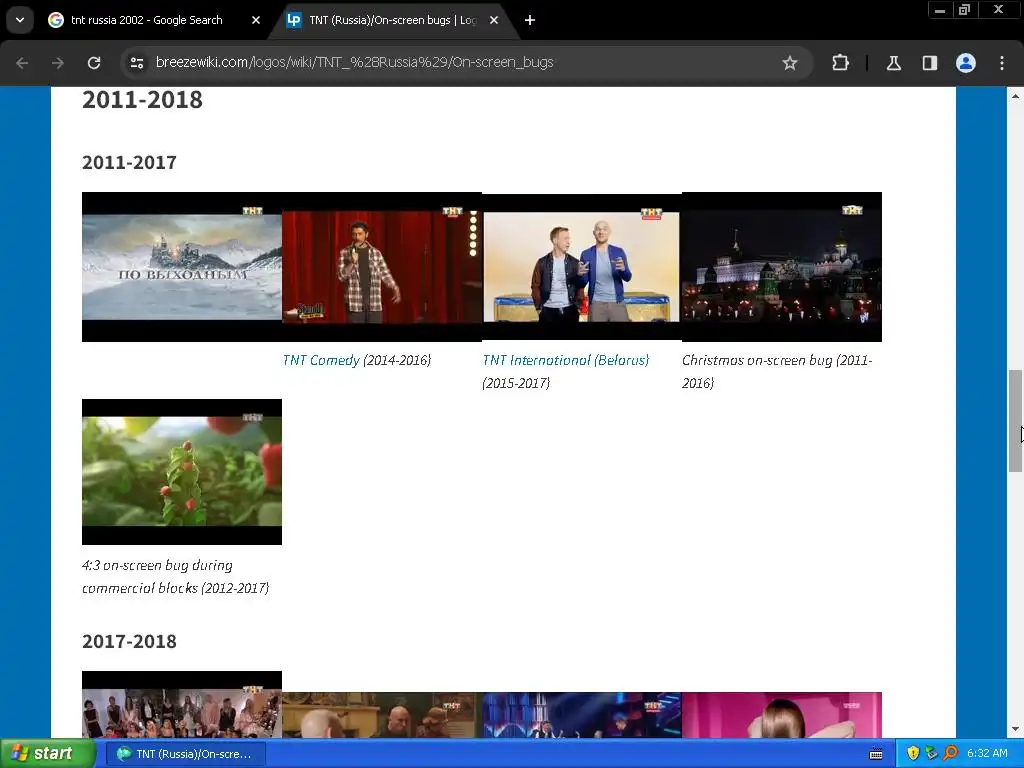
Task: Minimize the Chrome window
Action: 940,10
